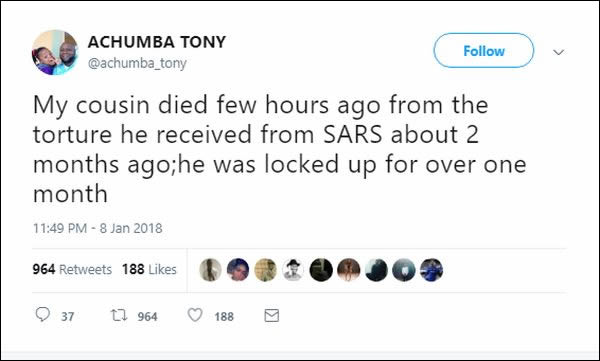Open the ACHUMBA TONY display name link
This screenshot has width=600, height=361.
157,42
